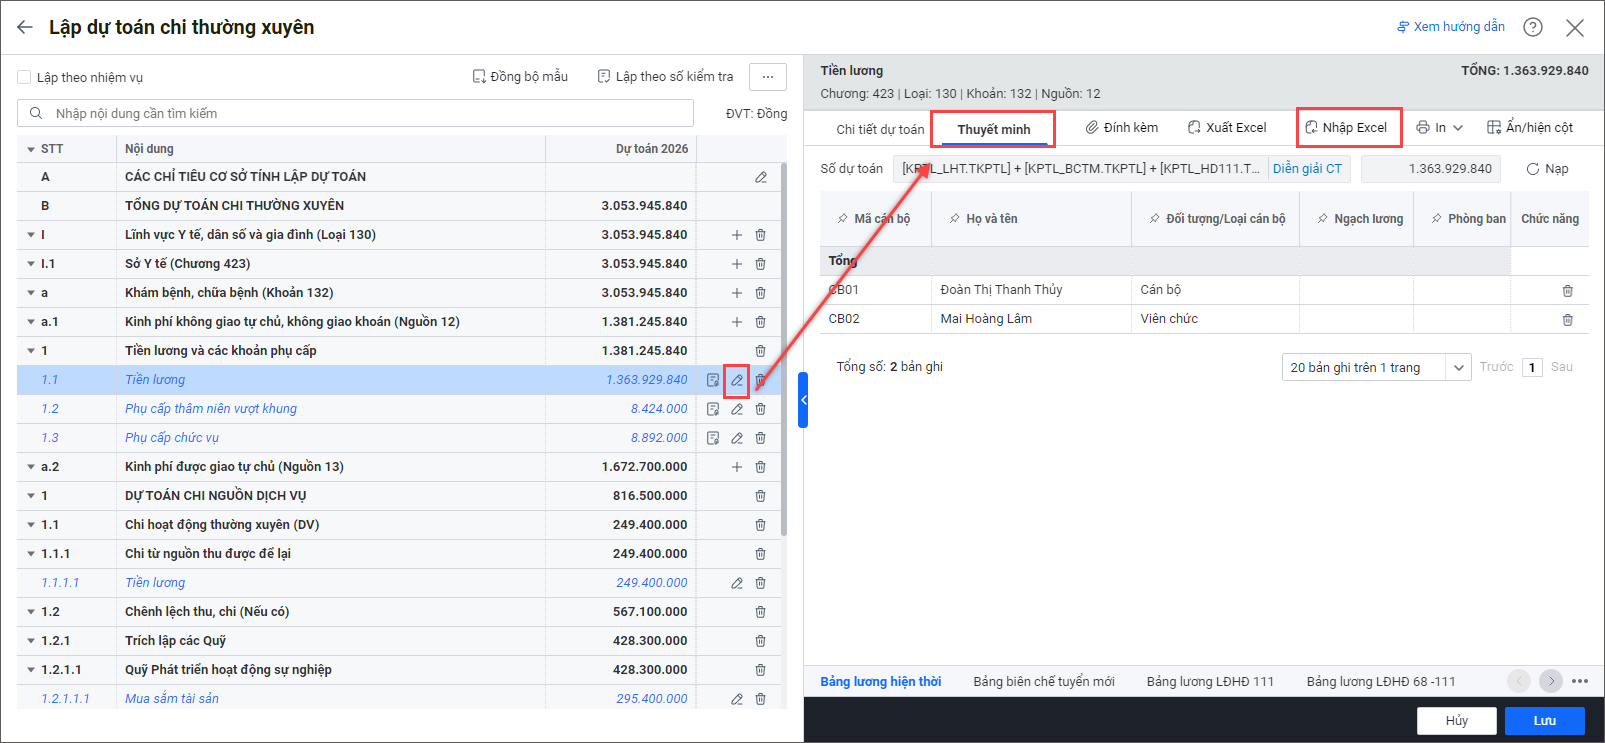
Task: Click the Lưu save button
Action: tap(1544, 720)
